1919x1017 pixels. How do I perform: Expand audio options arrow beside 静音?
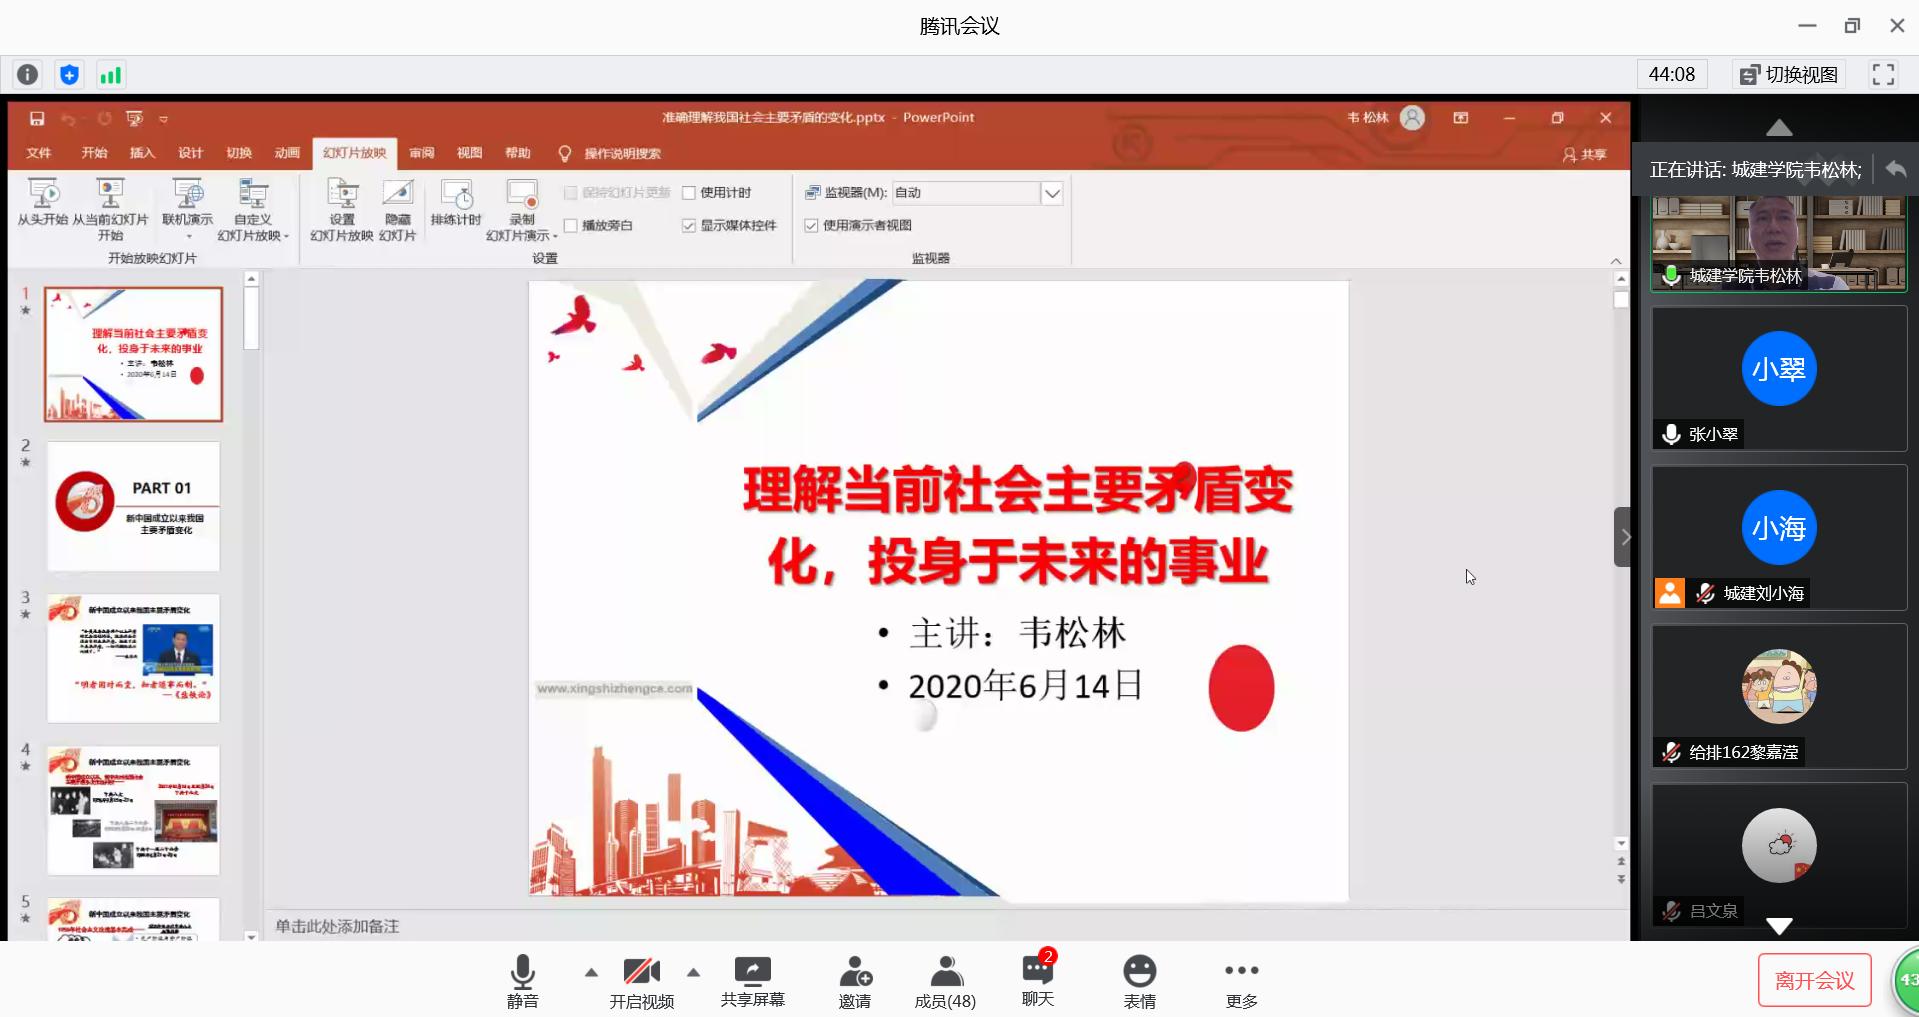click(x=591, y=972)
